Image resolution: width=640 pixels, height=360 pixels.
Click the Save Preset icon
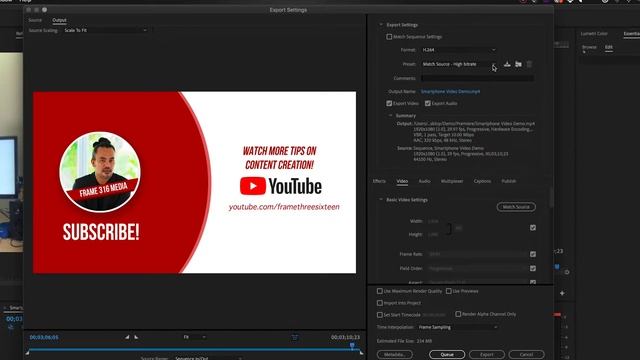tap(507, 64)
